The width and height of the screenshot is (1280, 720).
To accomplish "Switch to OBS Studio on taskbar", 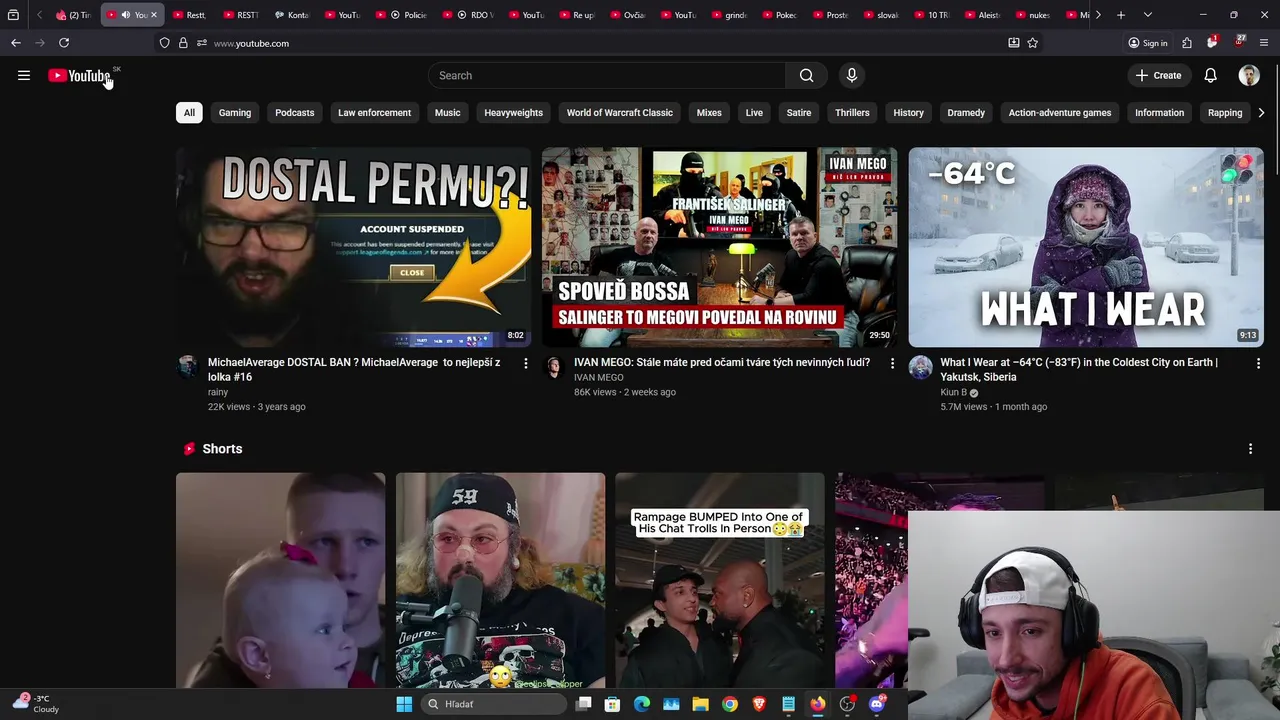I will point(847,704).
